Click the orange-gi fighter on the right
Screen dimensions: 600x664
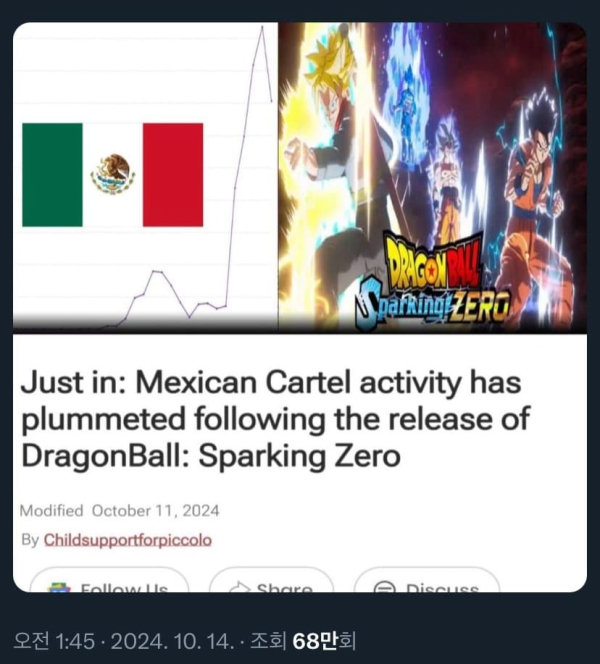click(536, 212)
